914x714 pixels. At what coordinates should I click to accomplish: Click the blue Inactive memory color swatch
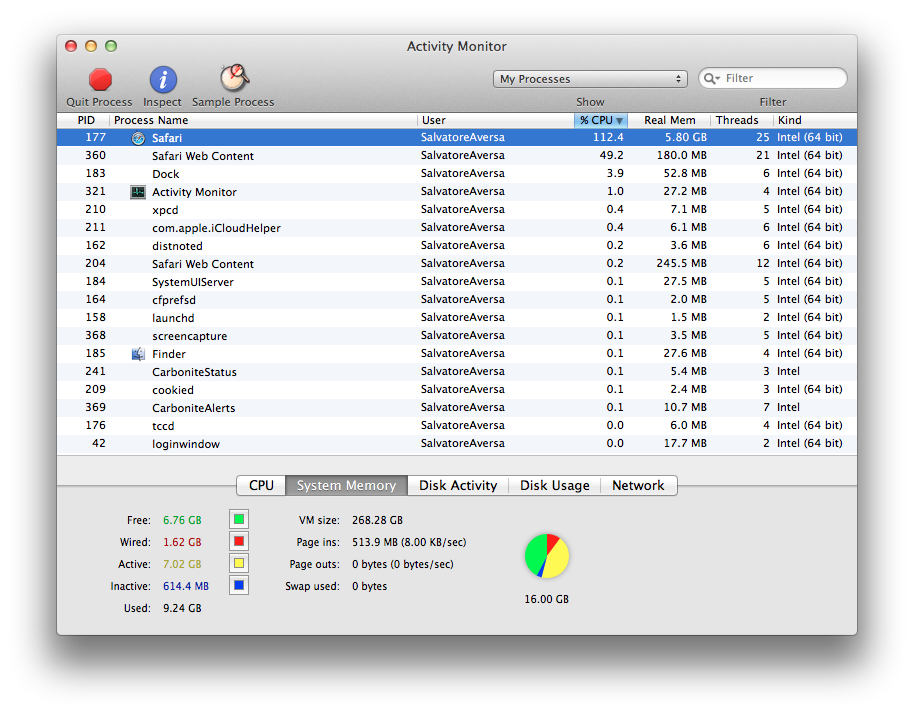[x=239, y=585]
